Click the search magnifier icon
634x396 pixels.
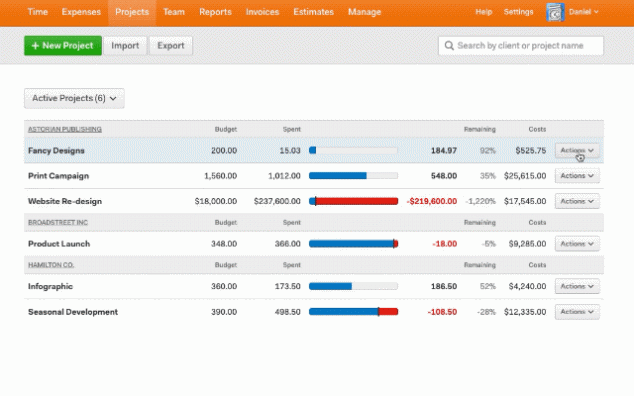[x=449, y=46]
